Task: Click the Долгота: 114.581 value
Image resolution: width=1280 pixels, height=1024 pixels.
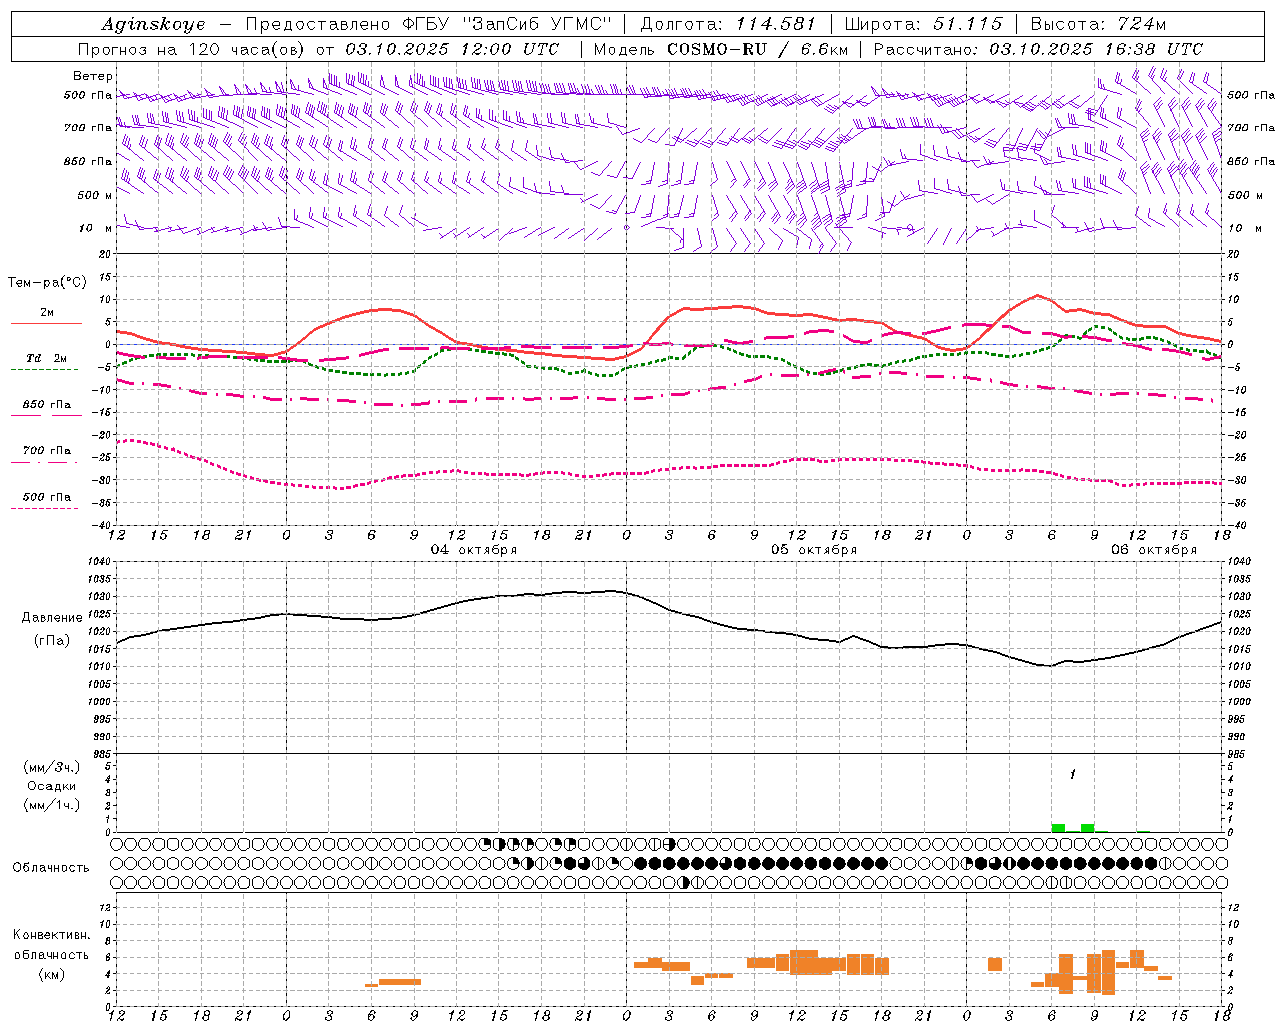Action: click(728, 24)
